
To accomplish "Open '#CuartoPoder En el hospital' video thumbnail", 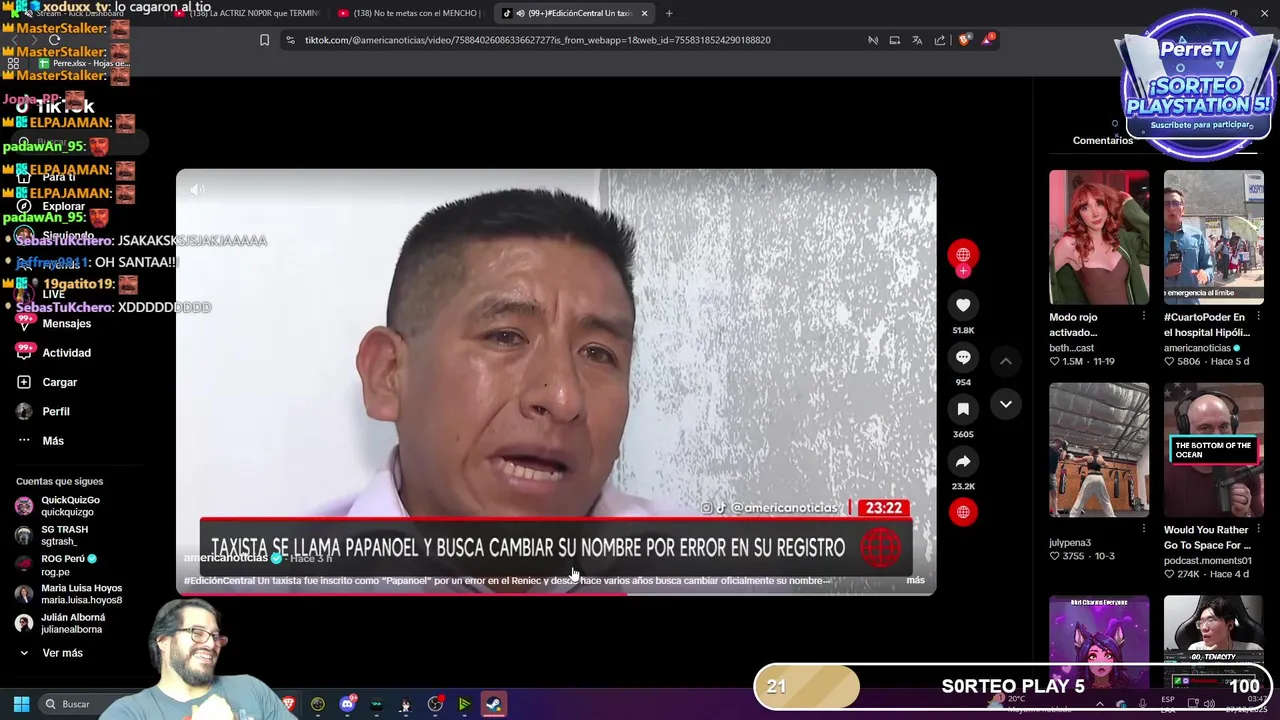I will [1213, 237].
